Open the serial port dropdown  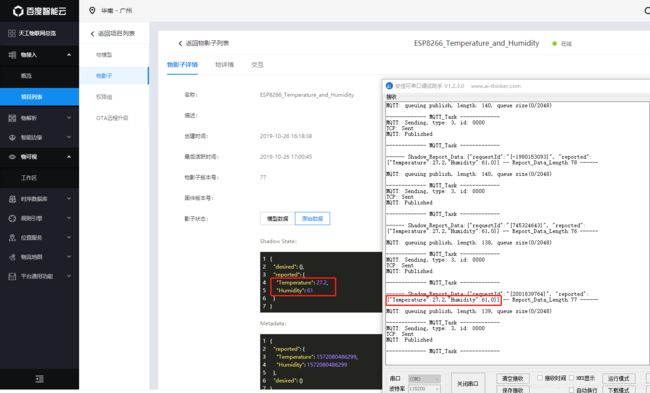coord(424,379)
